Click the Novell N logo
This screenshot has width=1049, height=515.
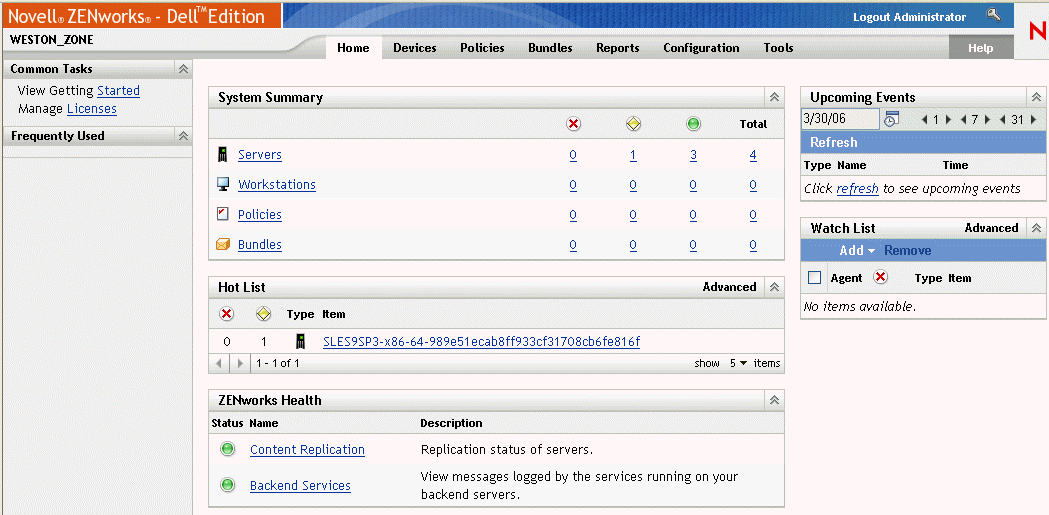[x=1038, y=31]
